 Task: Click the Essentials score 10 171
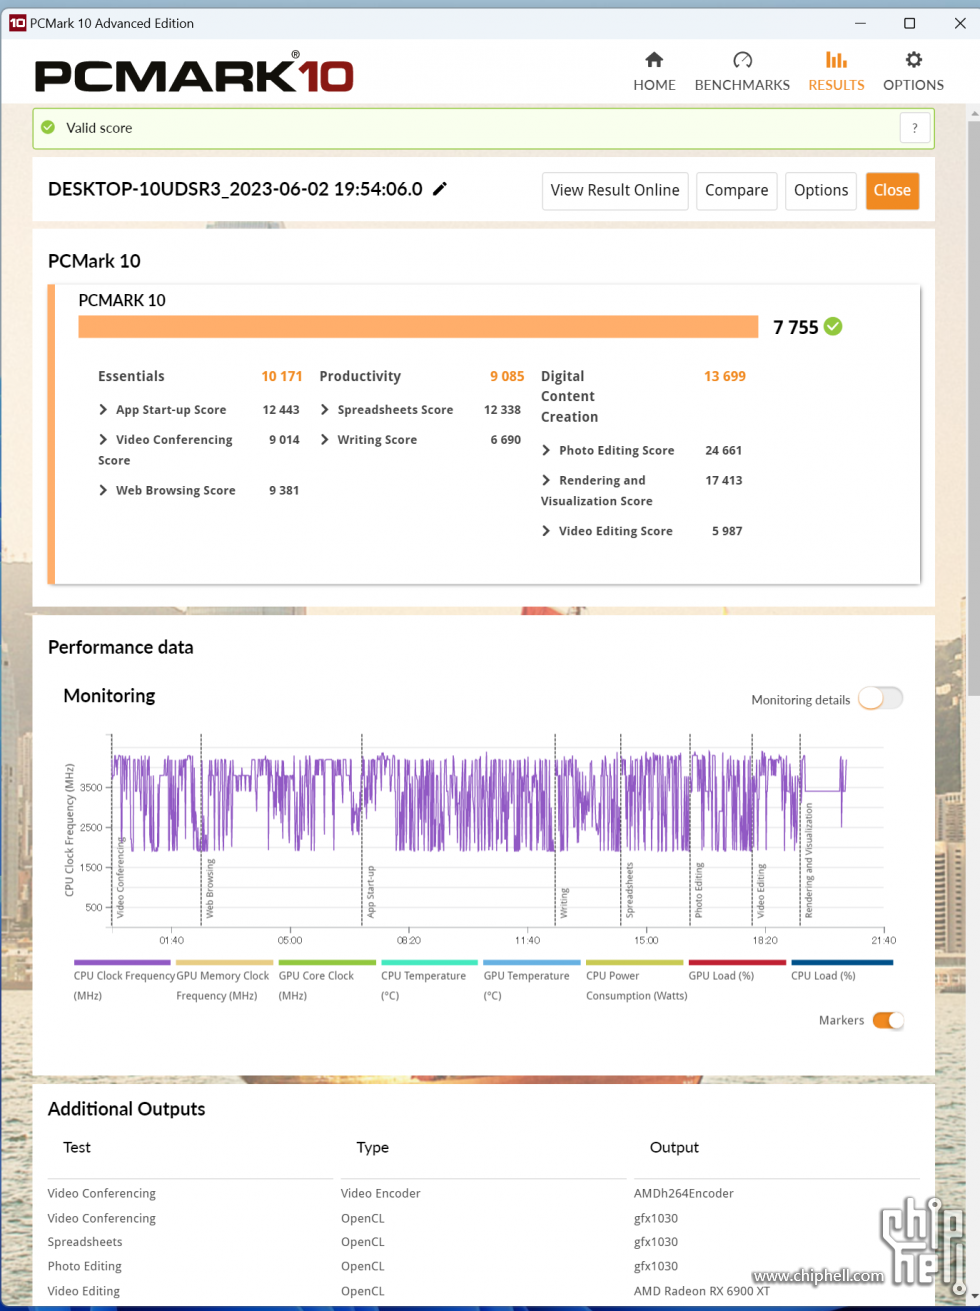282,376
